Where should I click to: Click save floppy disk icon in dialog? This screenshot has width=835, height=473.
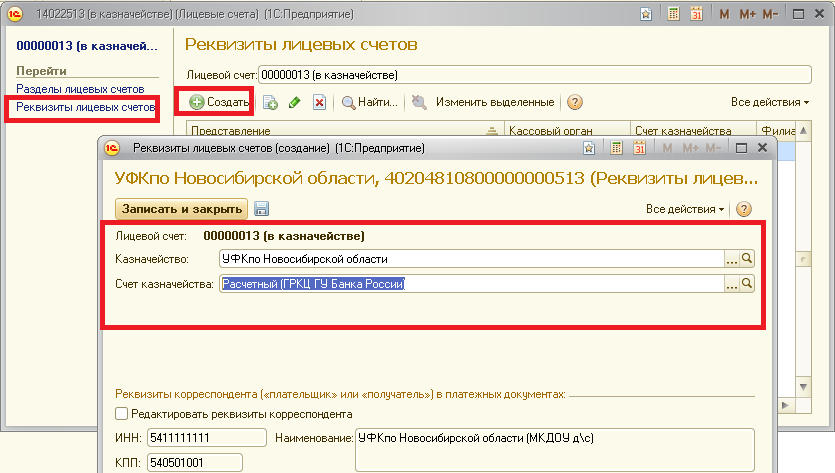click(261, 209)
